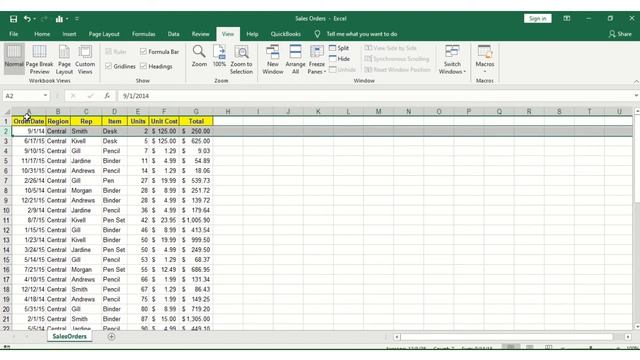Click the Save icon in the quick access toolbar
Screen dimensions: 640x360
(13, 19)
